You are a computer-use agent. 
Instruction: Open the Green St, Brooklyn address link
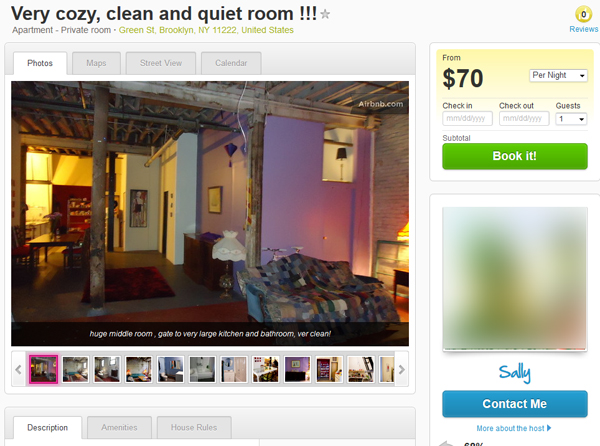pyautogui.click(x=206, y=30)
